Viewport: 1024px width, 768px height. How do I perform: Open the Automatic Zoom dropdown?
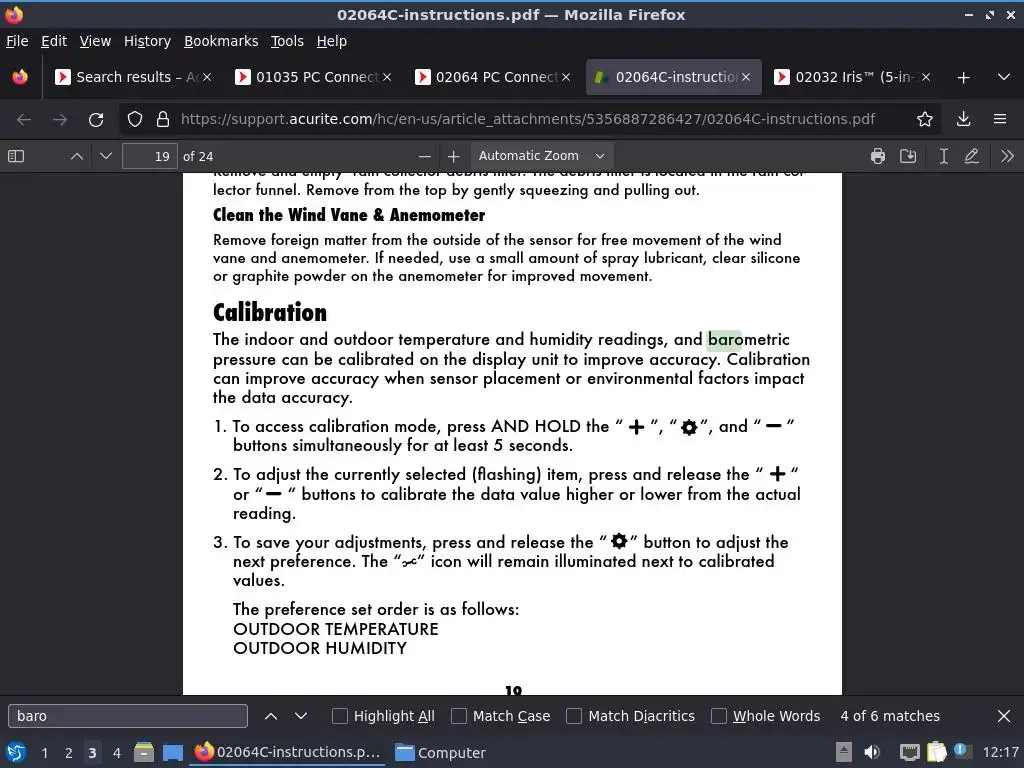(x=541, y=156)
